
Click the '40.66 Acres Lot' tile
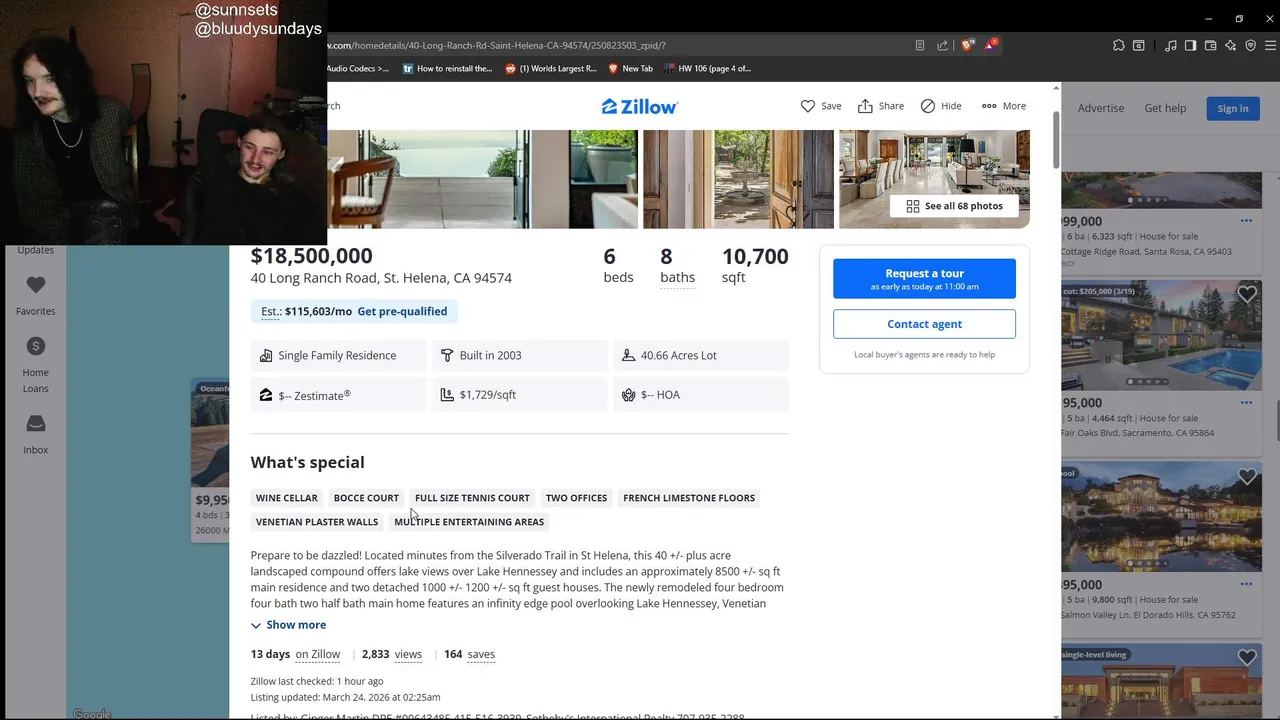[701, 355]
